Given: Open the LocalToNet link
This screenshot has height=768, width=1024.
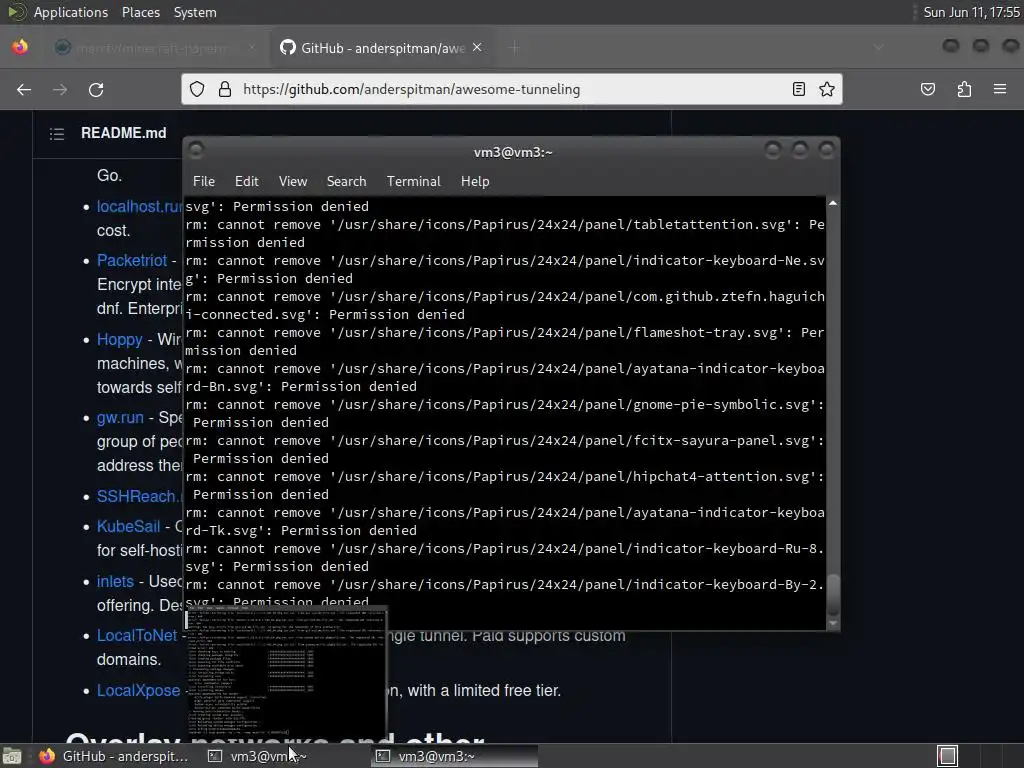Looking at the screenshot, I should coord(137,635).
